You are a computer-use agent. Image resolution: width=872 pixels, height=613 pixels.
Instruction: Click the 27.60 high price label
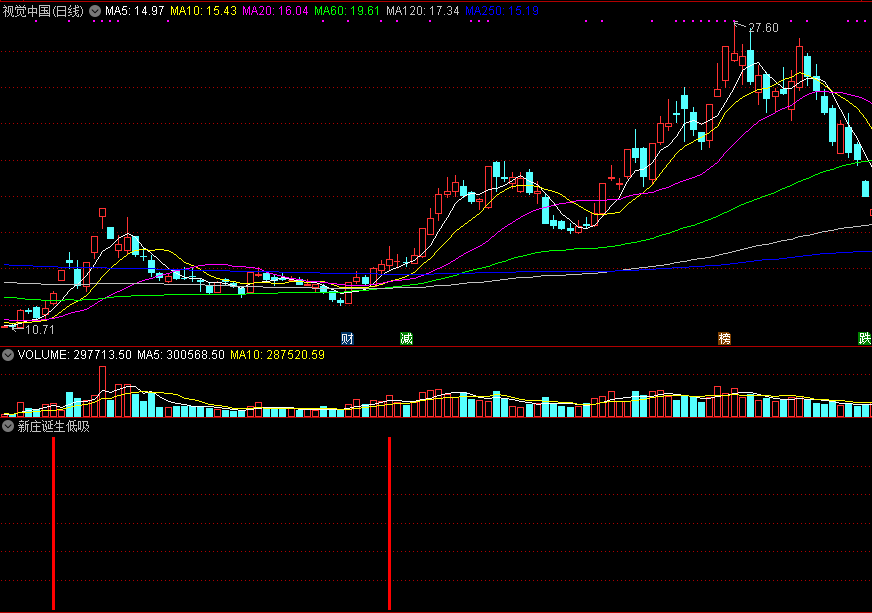[x=763, y=28]
